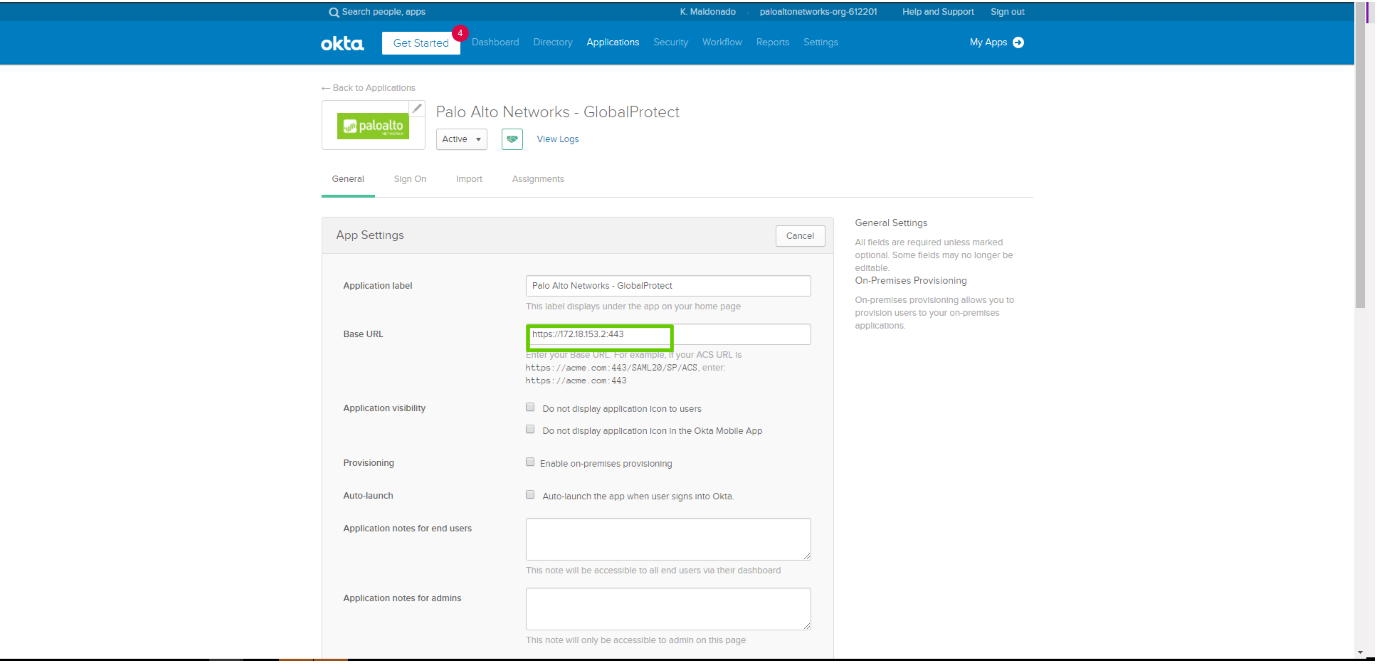
Task: Open the red notification badge 4
Action: 460,33
